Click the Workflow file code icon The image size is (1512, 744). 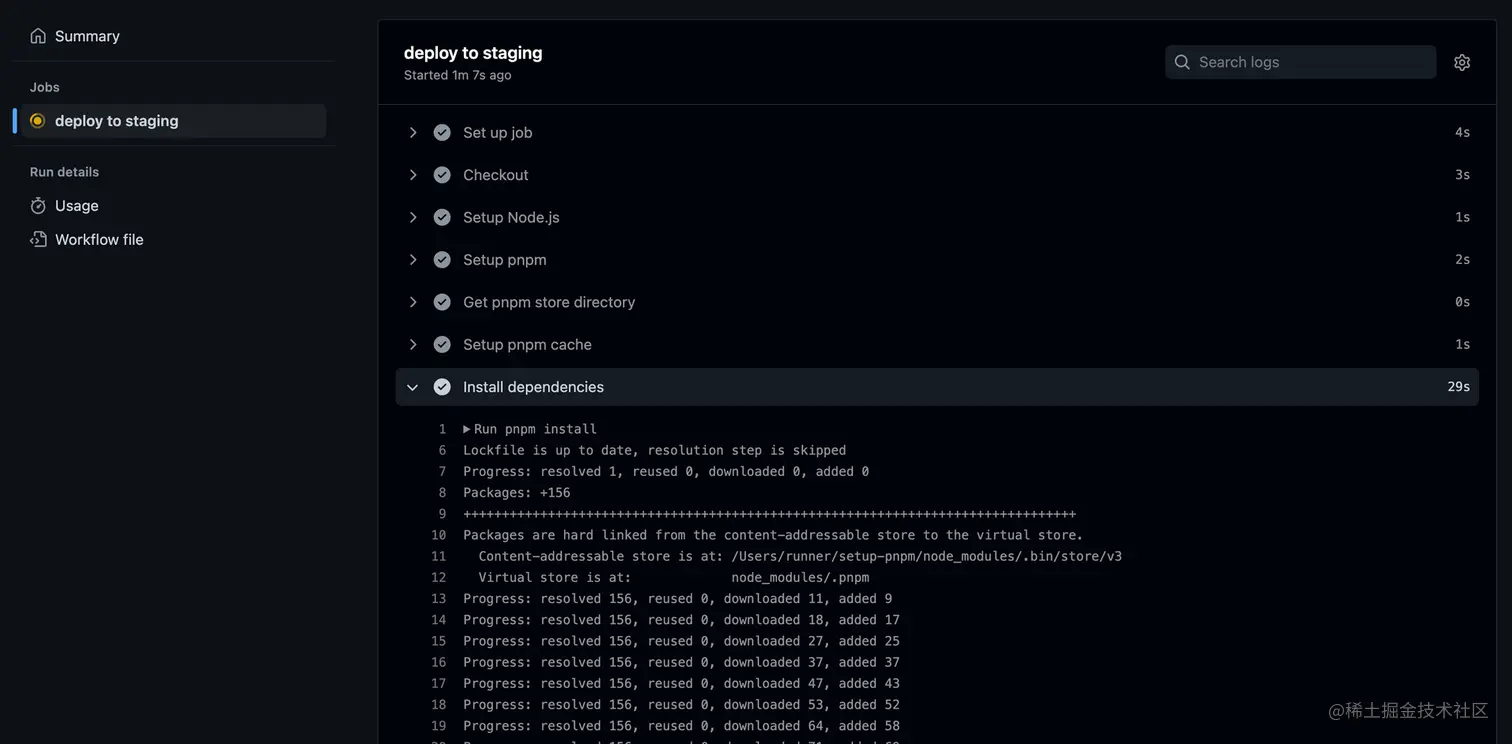pos(38,240)
